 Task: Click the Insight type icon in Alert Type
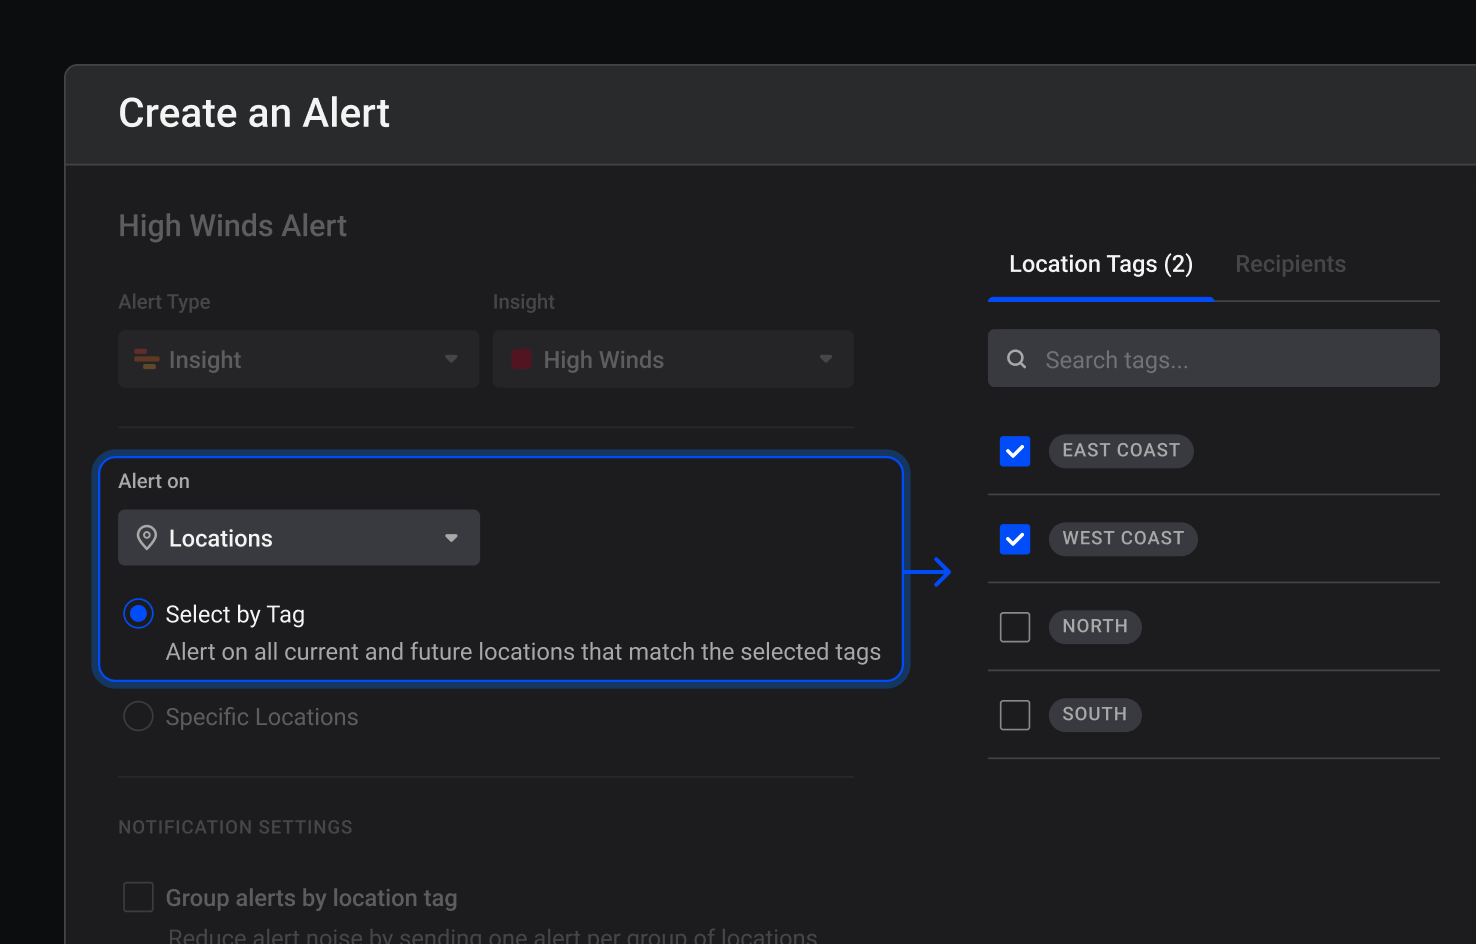(x=146, y=359)
